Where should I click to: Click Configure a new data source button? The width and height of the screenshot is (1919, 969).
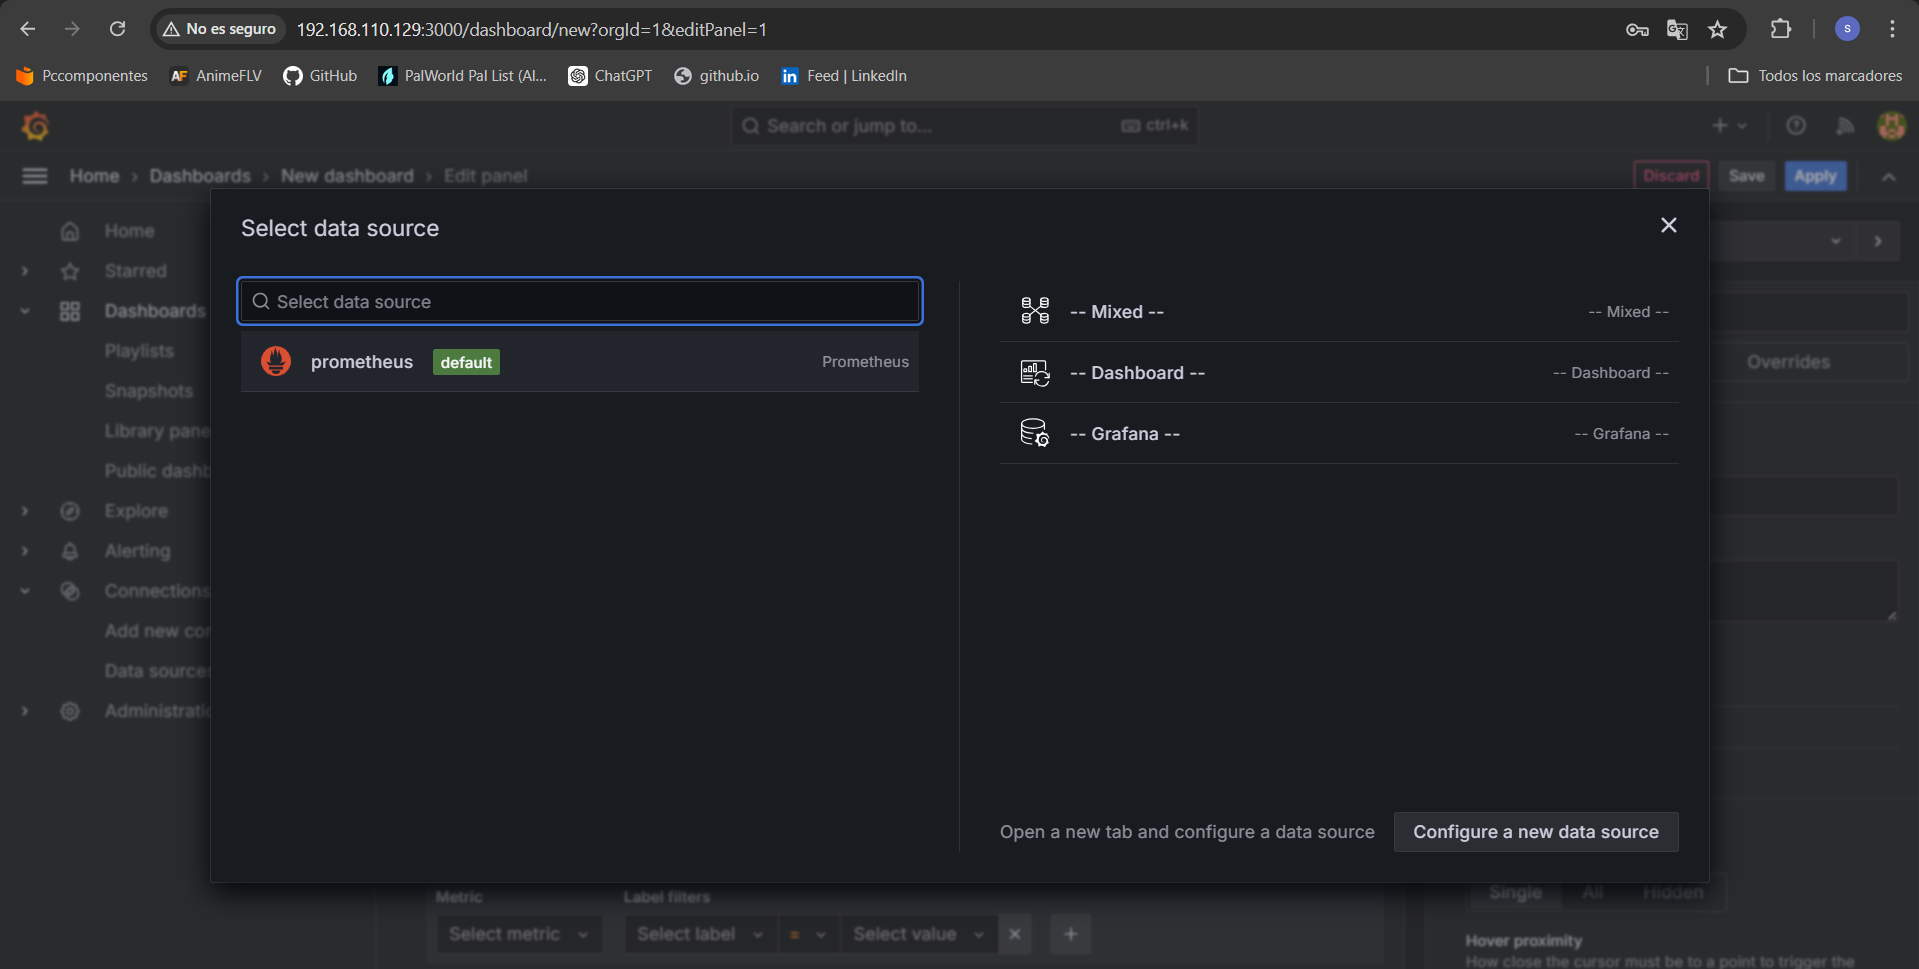[1535, 832]
